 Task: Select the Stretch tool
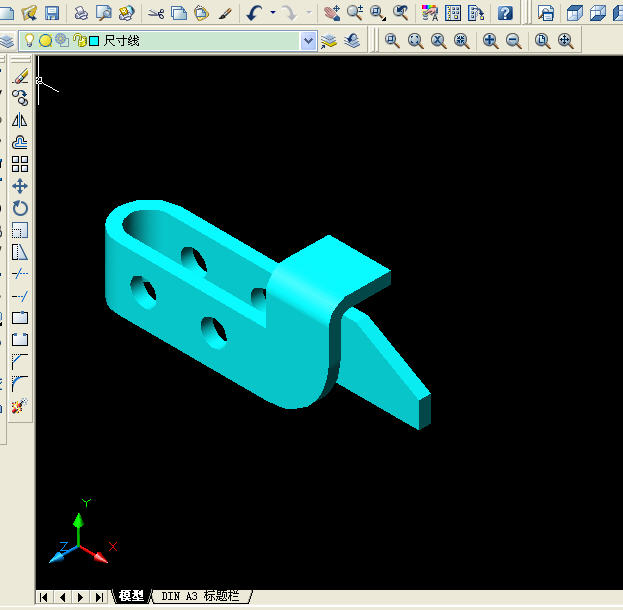[x=20, y=252]
